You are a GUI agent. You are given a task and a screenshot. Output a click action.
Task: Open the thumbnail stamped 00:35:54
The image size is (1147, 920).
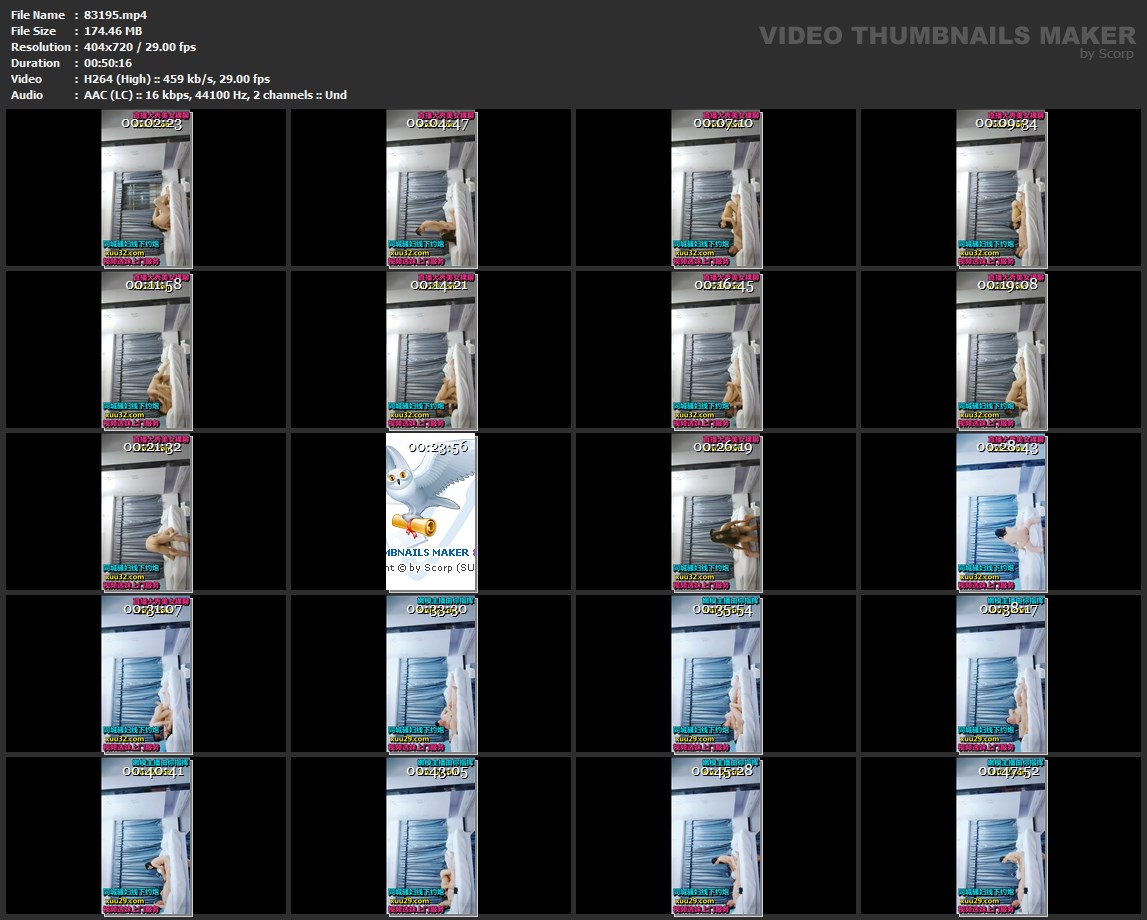click(716, 674)
